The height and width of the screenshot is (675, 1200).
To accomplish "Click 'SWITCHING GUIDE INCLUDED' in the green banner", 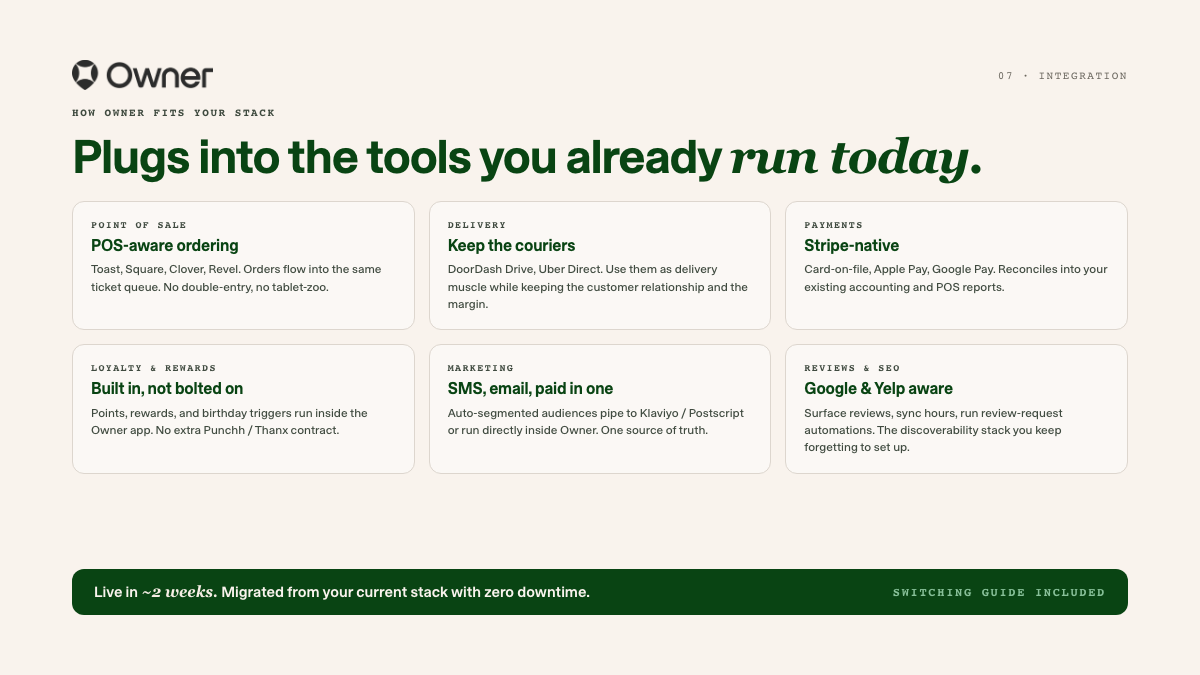I will [x=999, y=592].
